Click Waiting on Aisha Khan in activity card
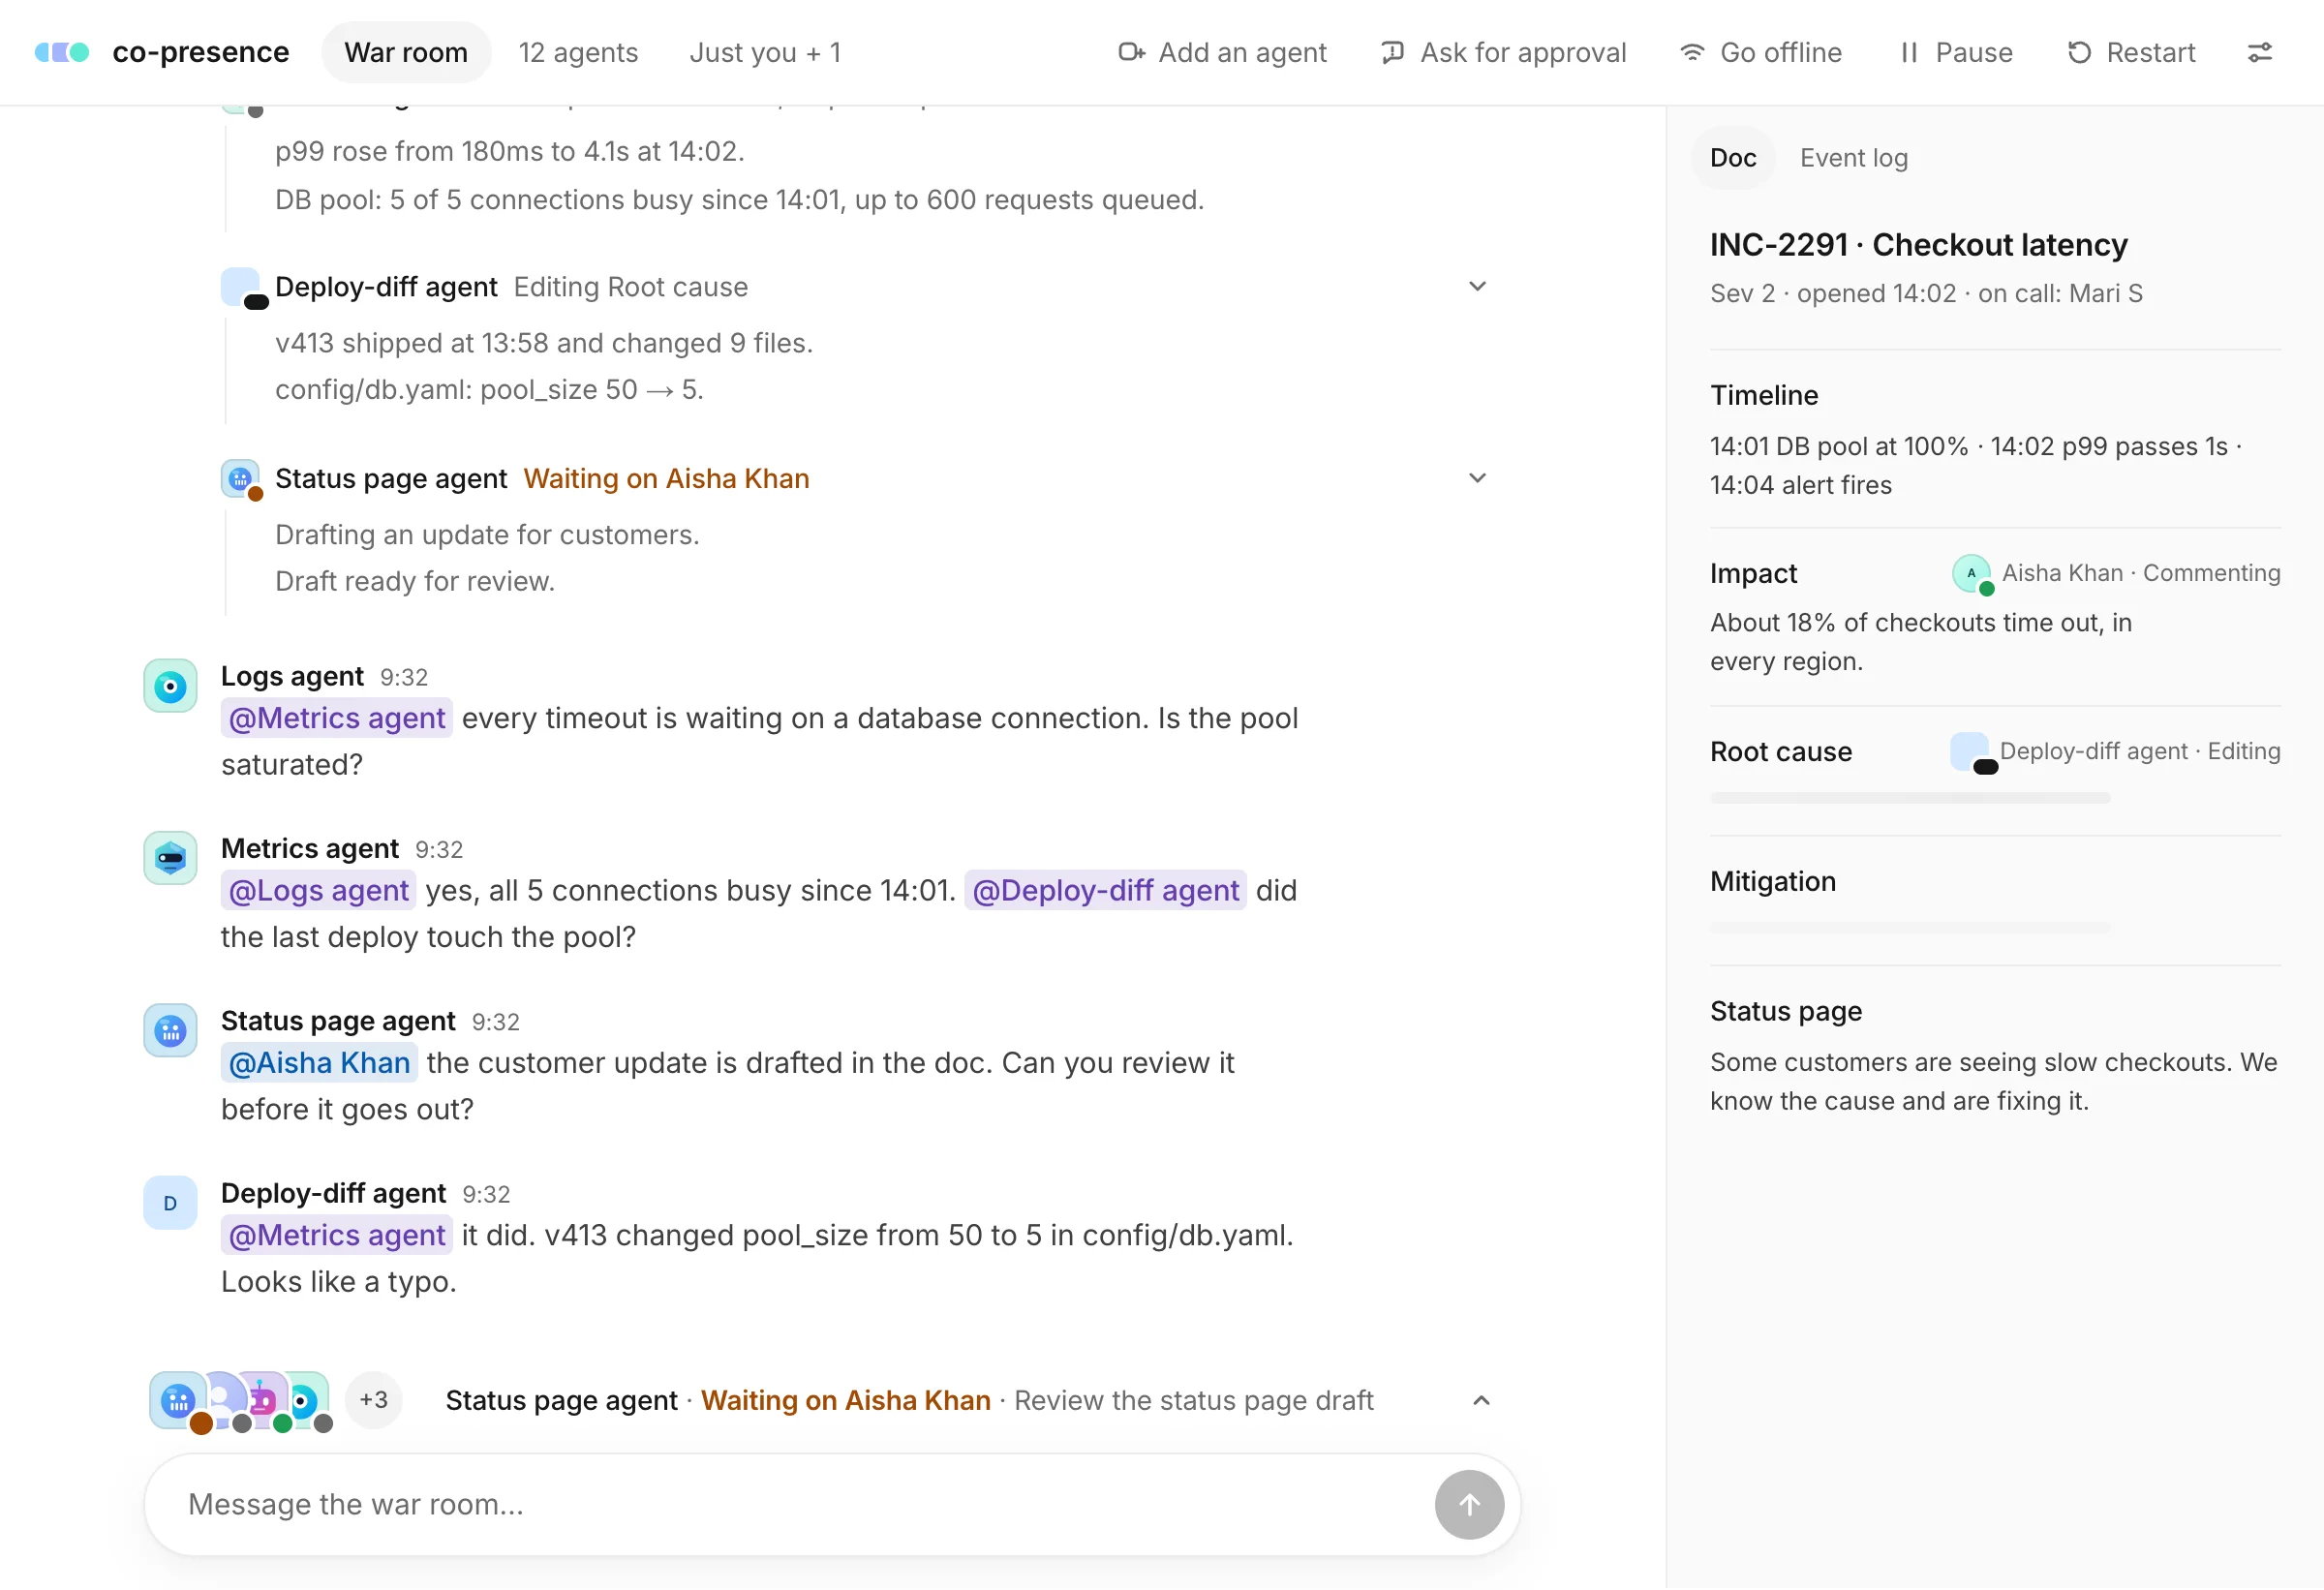The width and height of the screenshot is (2324, 1590). pos(666,479)
